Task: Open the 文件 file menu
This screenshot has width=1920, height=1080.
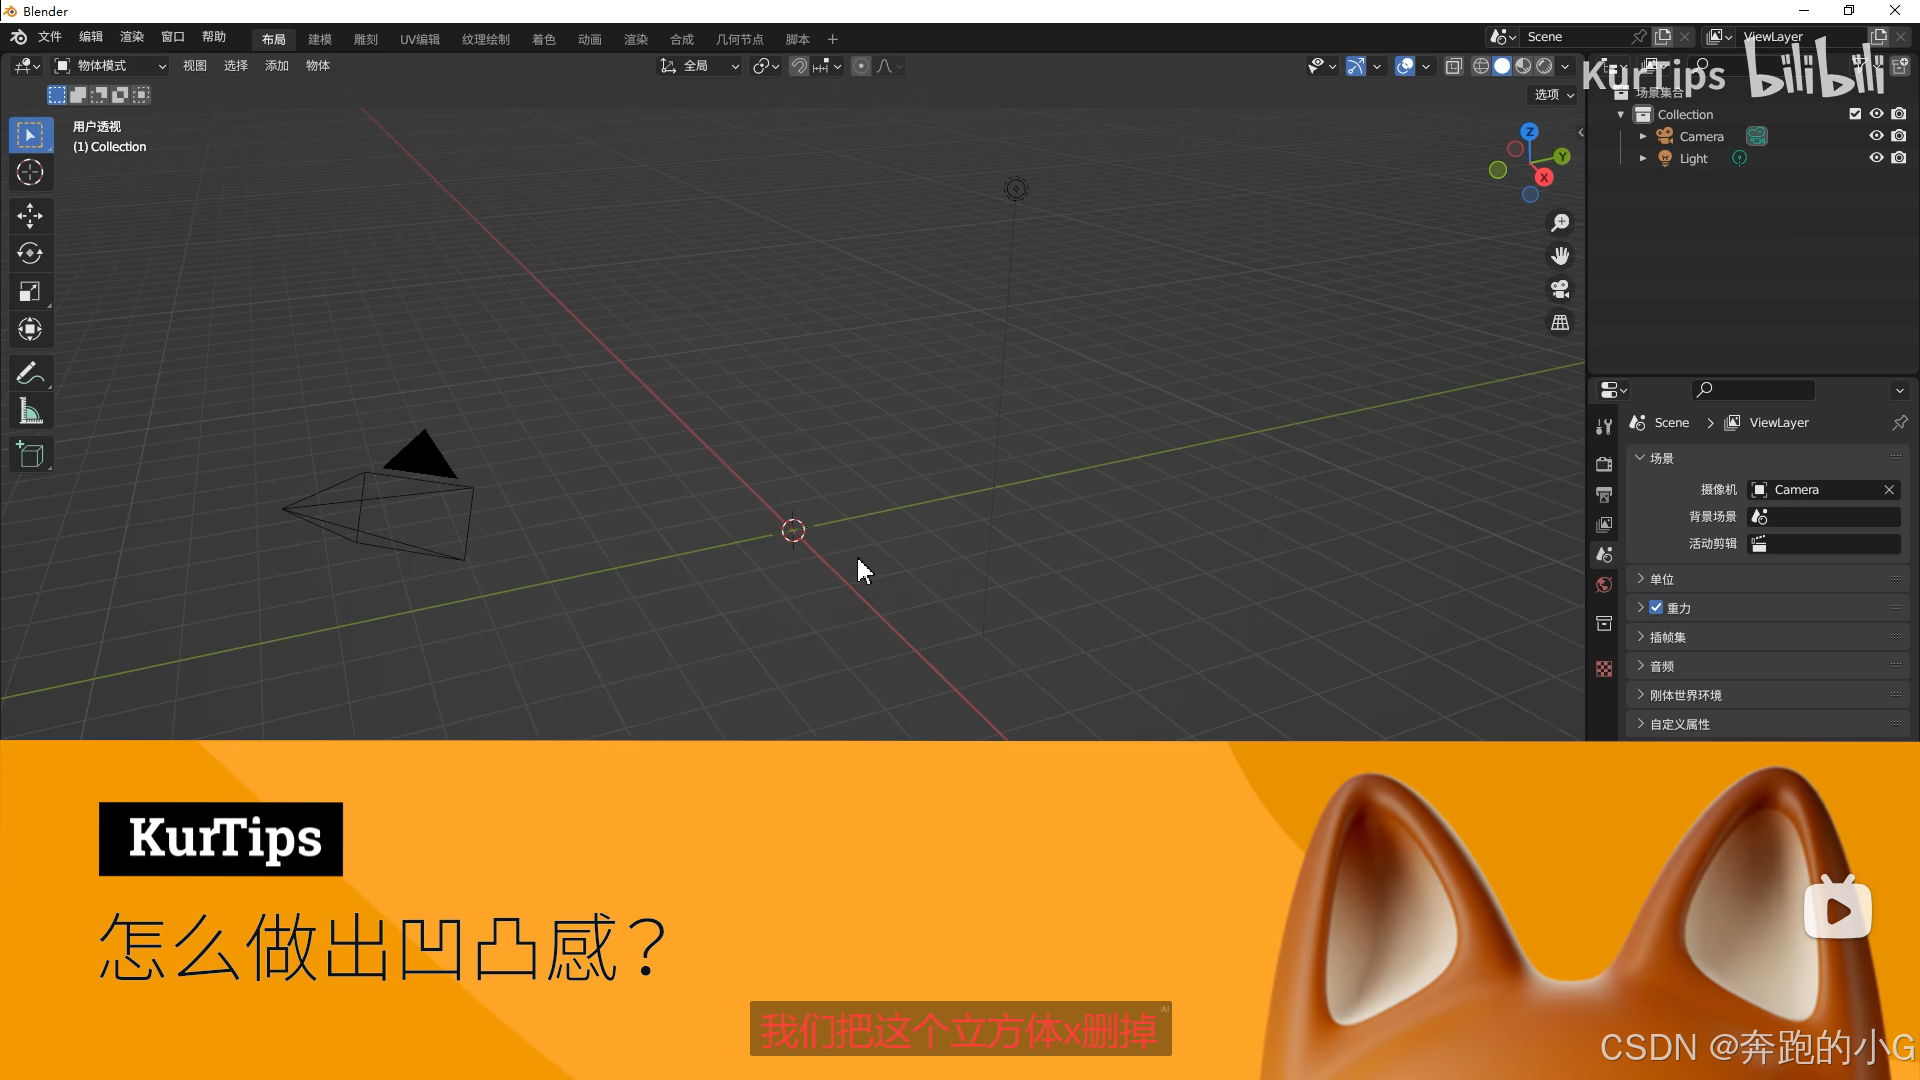Action: pos(50,37)
